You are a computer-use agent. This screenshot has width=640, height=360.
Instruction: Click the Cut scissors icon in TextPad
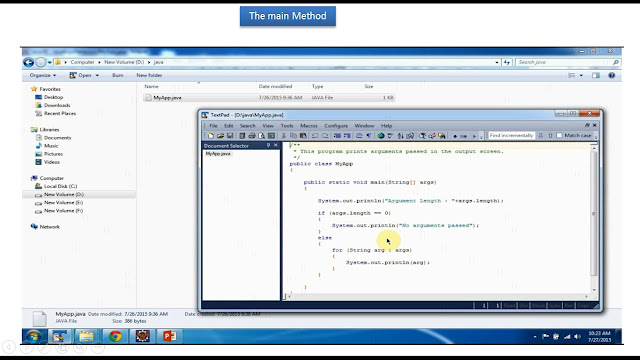coord(284,136)
